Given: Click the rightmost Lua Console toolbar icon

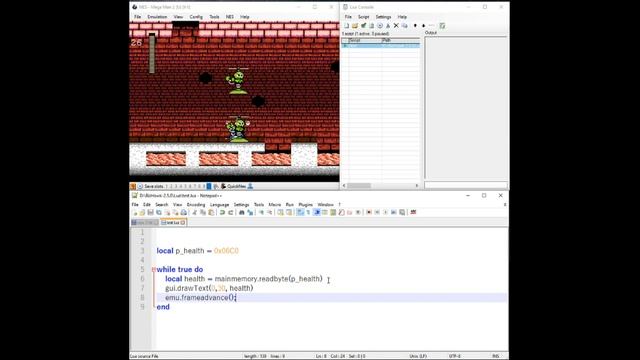Looking at the screenshot, I should point(442,26).
